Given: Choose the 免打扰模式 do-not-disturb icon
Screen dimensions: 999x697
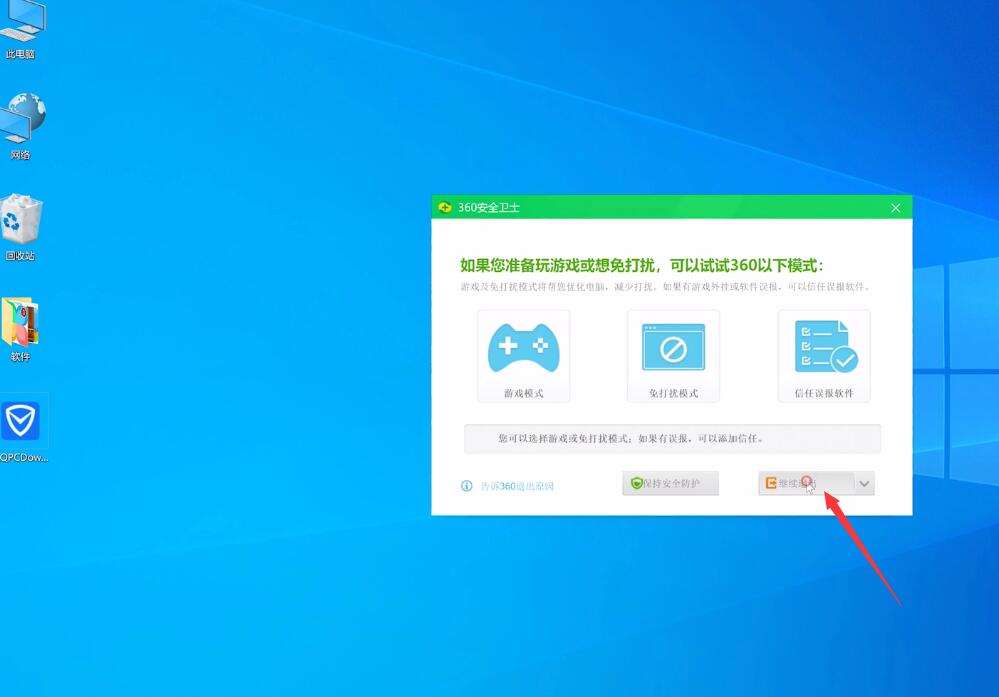Looking at the screenshot, I should pyautogui.click(x=673, y=347).
